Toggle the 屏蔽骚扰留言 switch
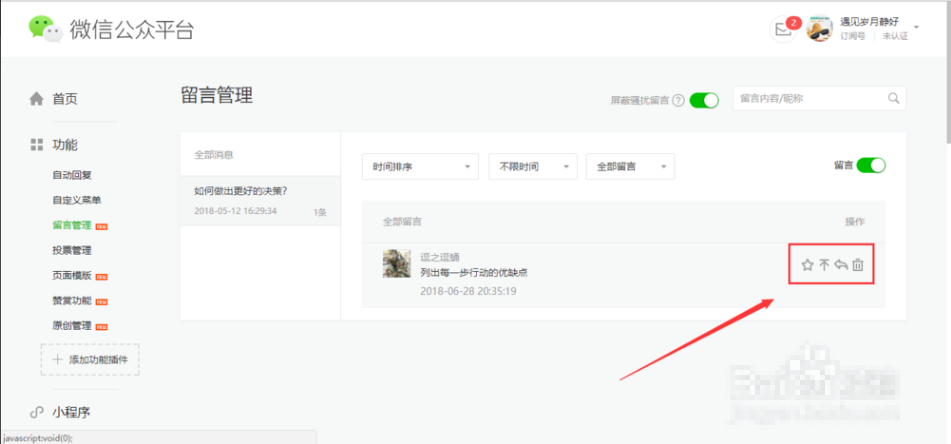This screenshot has width=951, height=444. click(704, 100)
